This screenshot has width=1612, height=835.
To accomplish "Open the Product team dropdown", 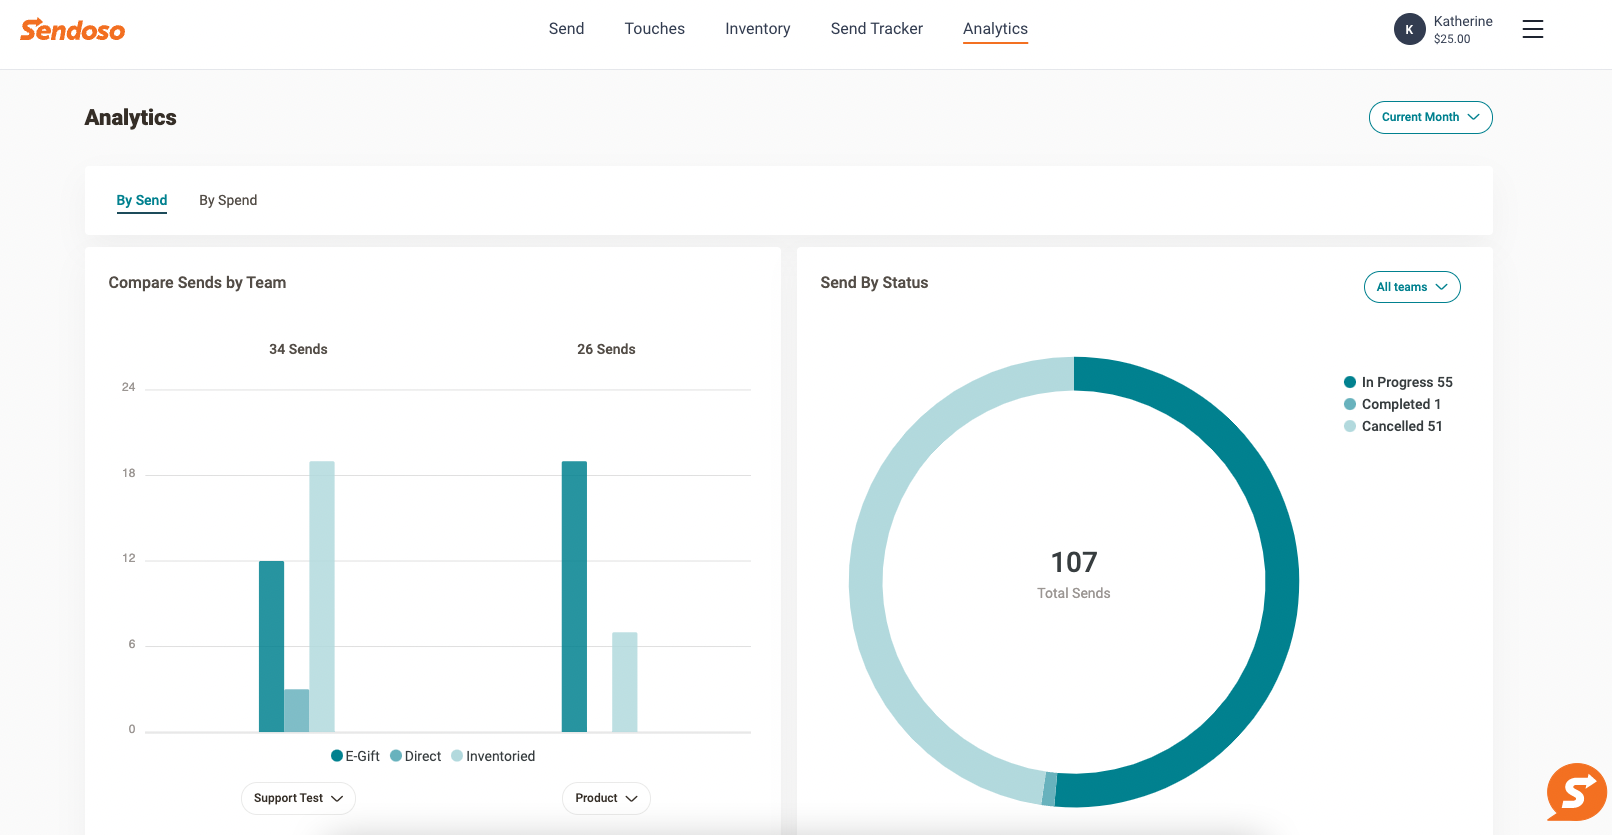I will [x=606, y=798].
